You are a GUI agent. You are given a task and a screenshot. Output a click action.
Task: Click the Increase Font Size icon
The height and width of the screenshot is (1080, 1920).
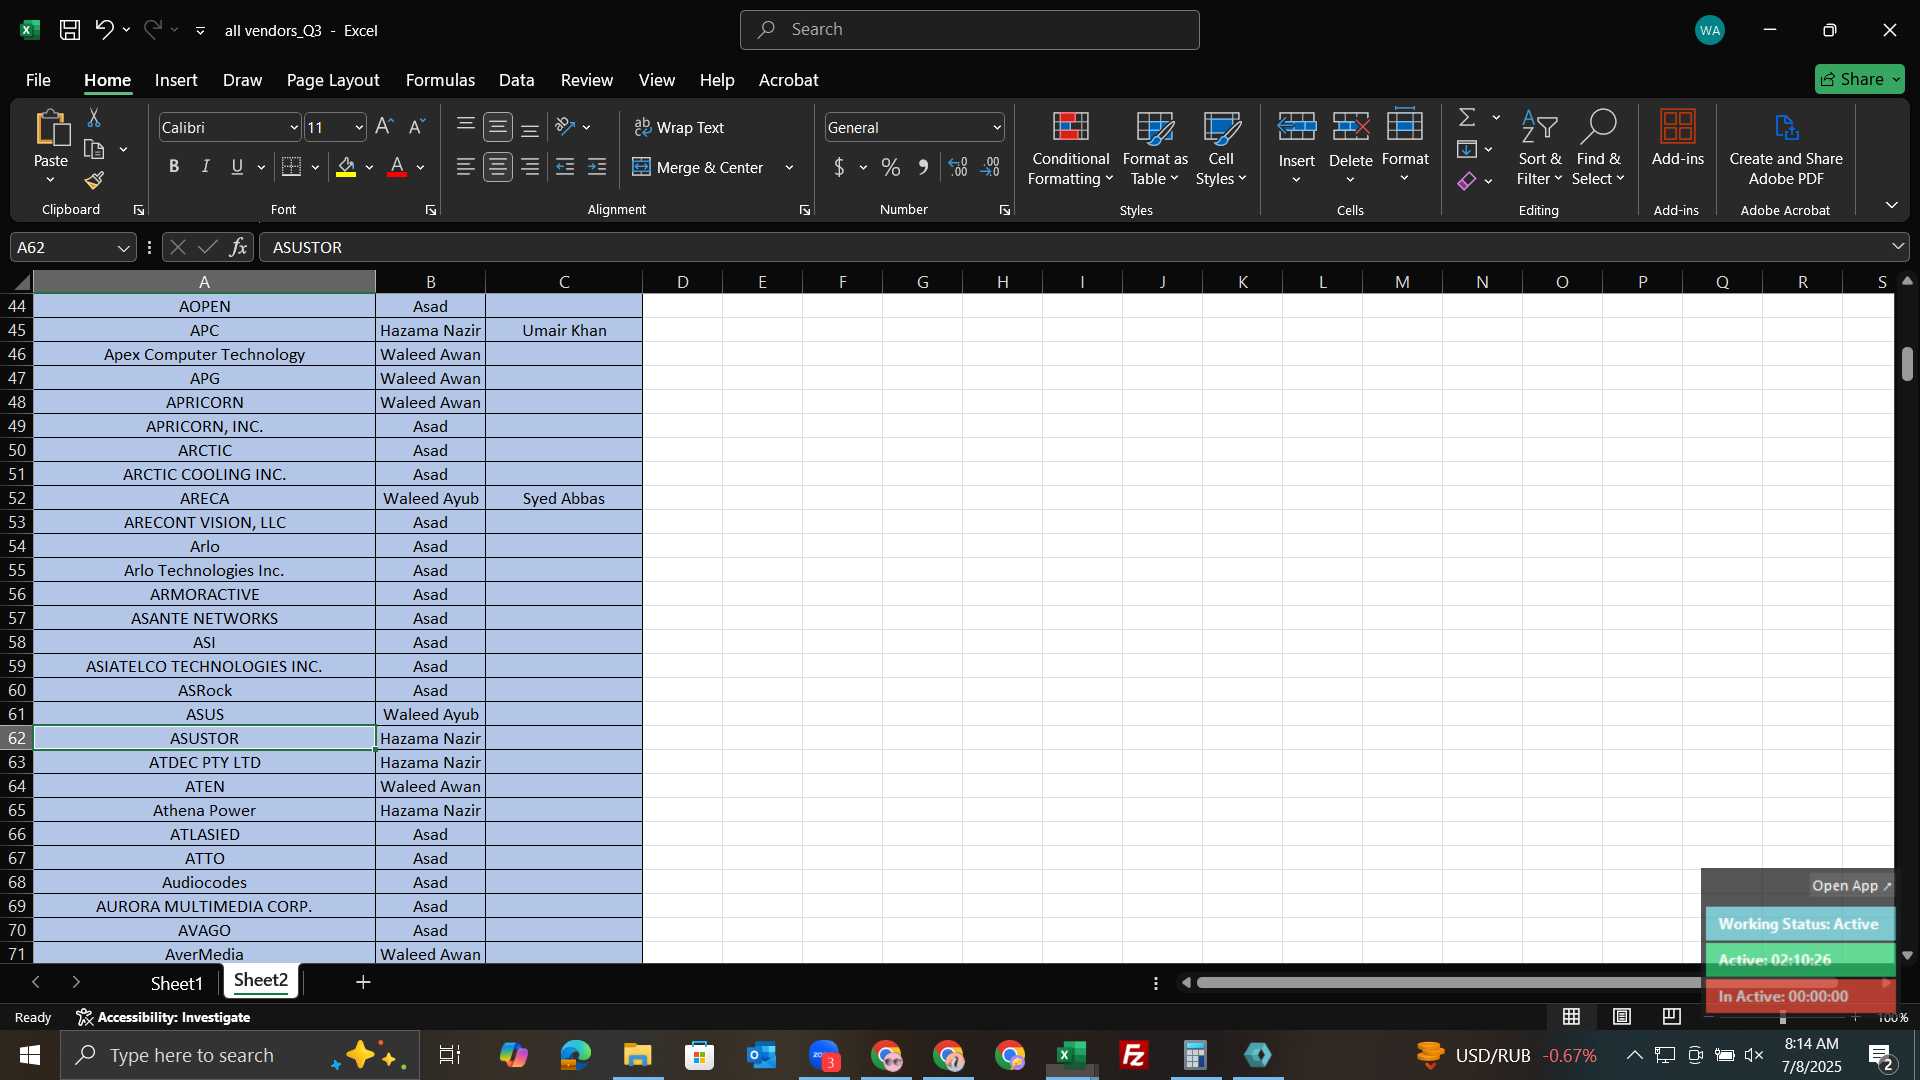(x=384, y=127)
